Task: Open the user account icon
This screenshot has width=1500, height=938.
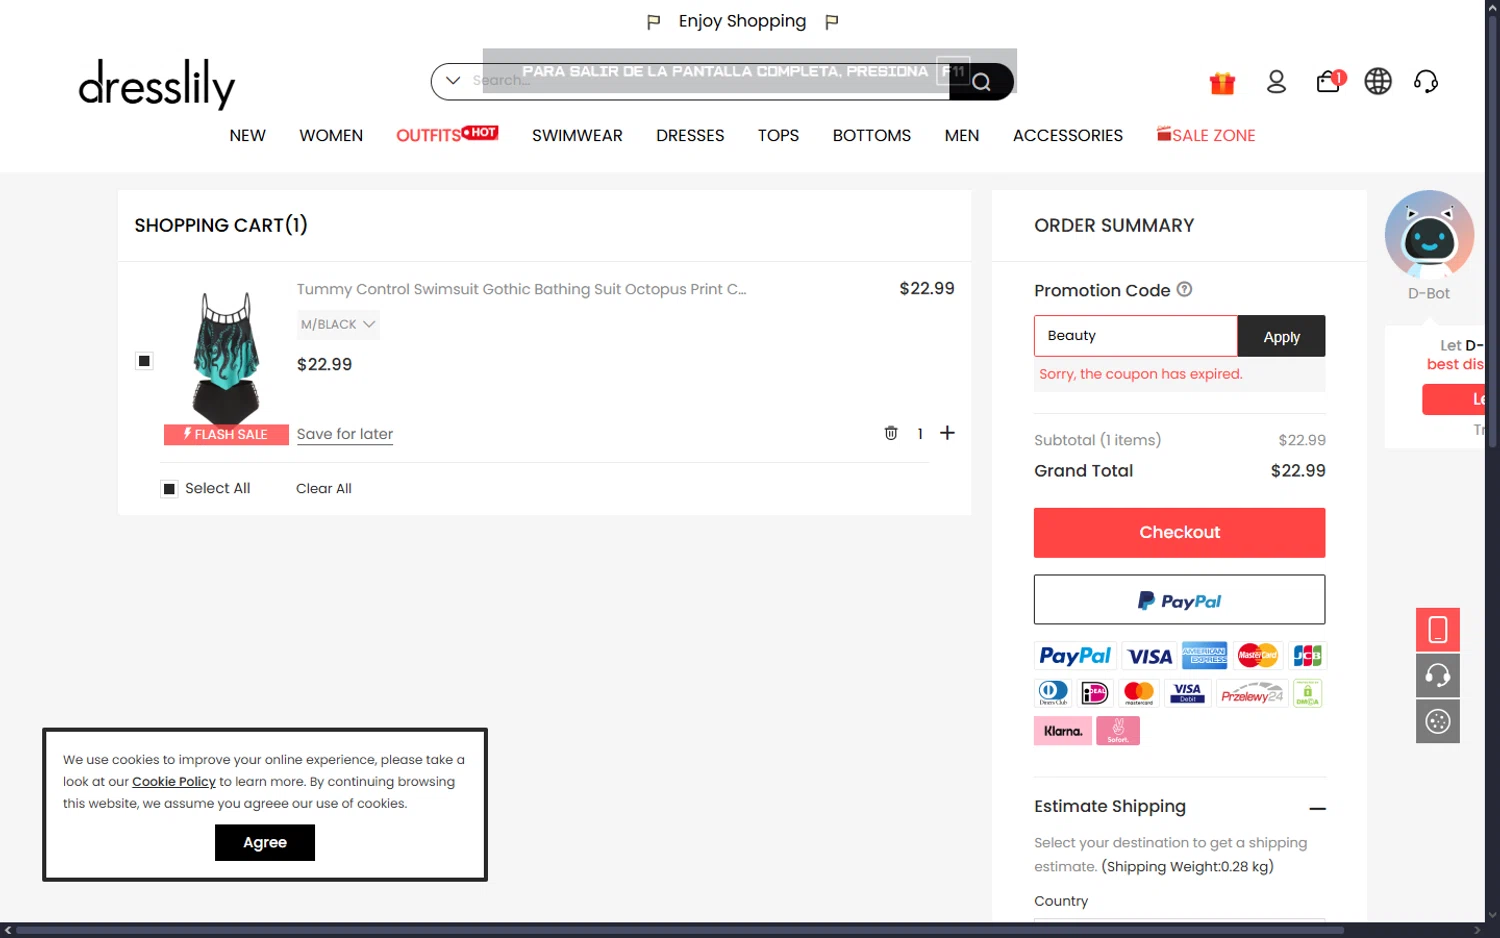Action: tap(1276, 82)
